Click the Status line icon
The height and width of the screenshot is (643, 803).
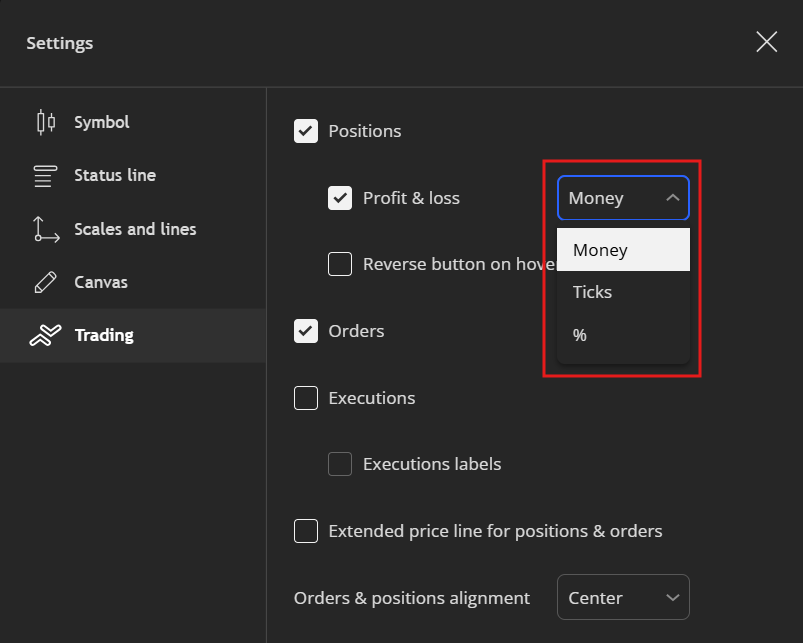(x=45, y=176)
